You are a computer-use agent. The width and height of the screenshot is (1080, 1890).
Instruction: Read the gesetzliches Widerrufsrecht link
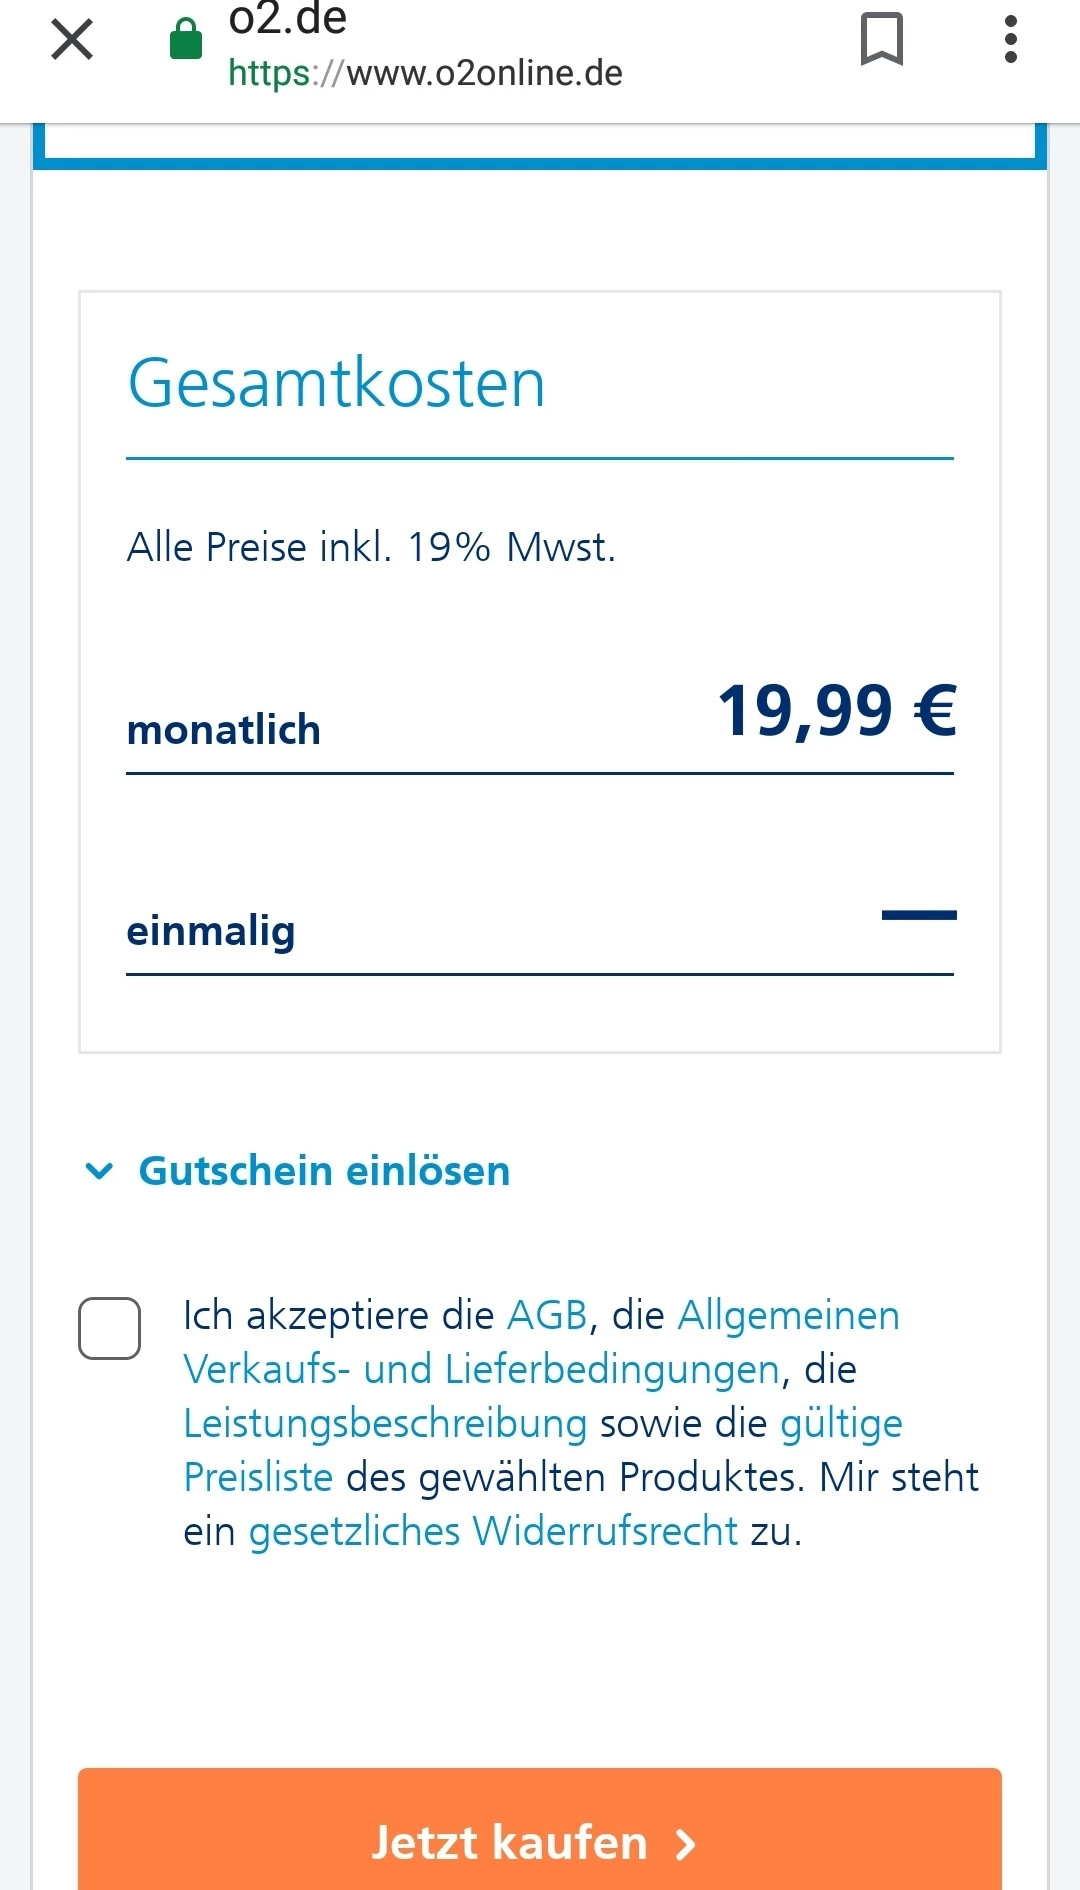[493, 1531]
